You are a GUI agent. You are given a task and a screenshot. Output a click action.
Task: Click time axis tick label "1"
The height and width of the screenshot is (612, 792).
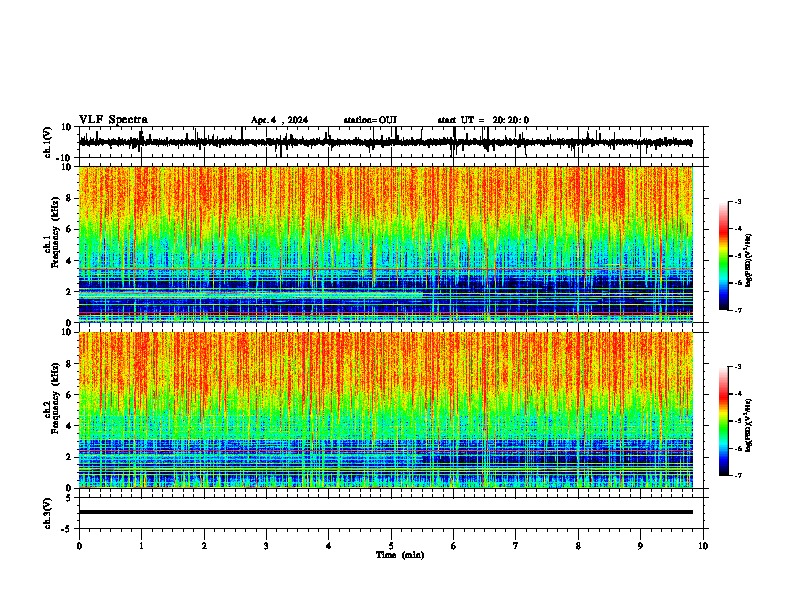coord(141,546)
